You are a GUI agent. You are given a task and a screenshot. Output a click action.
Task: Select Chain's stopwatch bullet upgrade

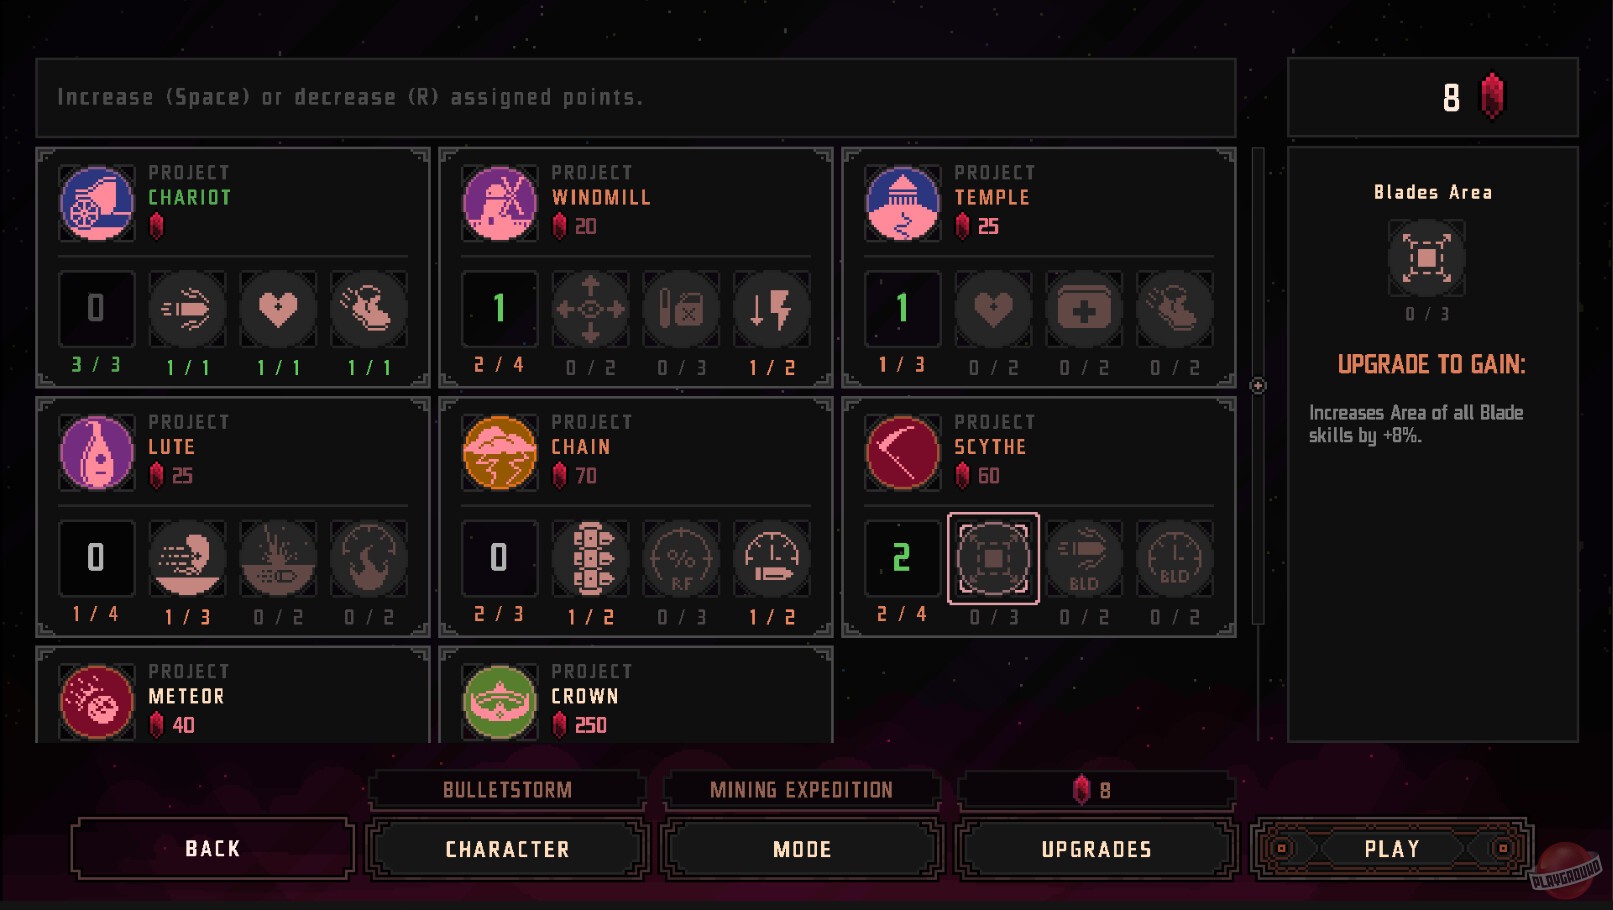771,558
